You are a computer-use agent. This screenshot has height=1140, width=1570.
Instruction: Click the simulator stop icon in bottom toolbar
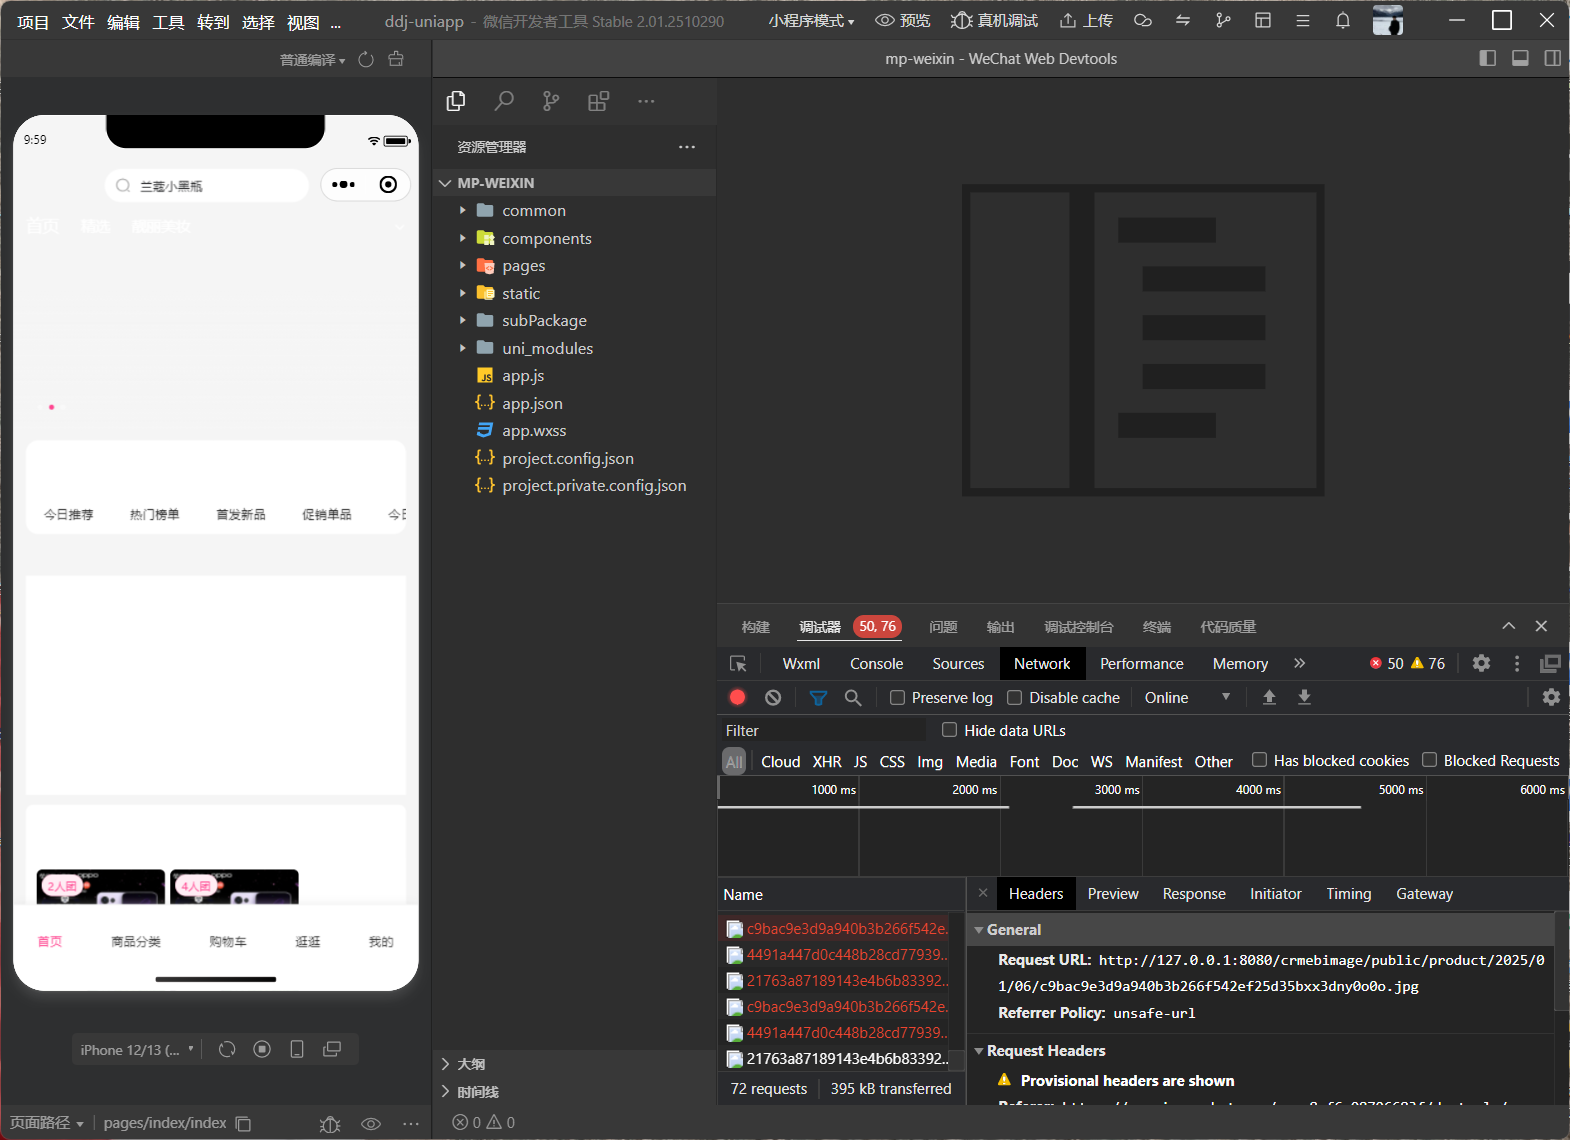(x=262, y=1049)
